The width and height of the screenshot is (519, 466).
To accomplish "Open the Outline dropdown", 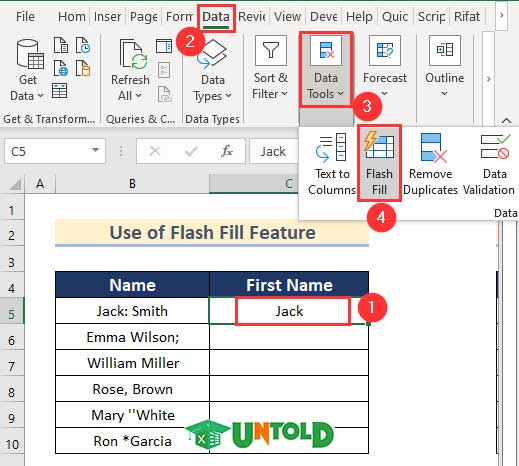I will (445, 67).
